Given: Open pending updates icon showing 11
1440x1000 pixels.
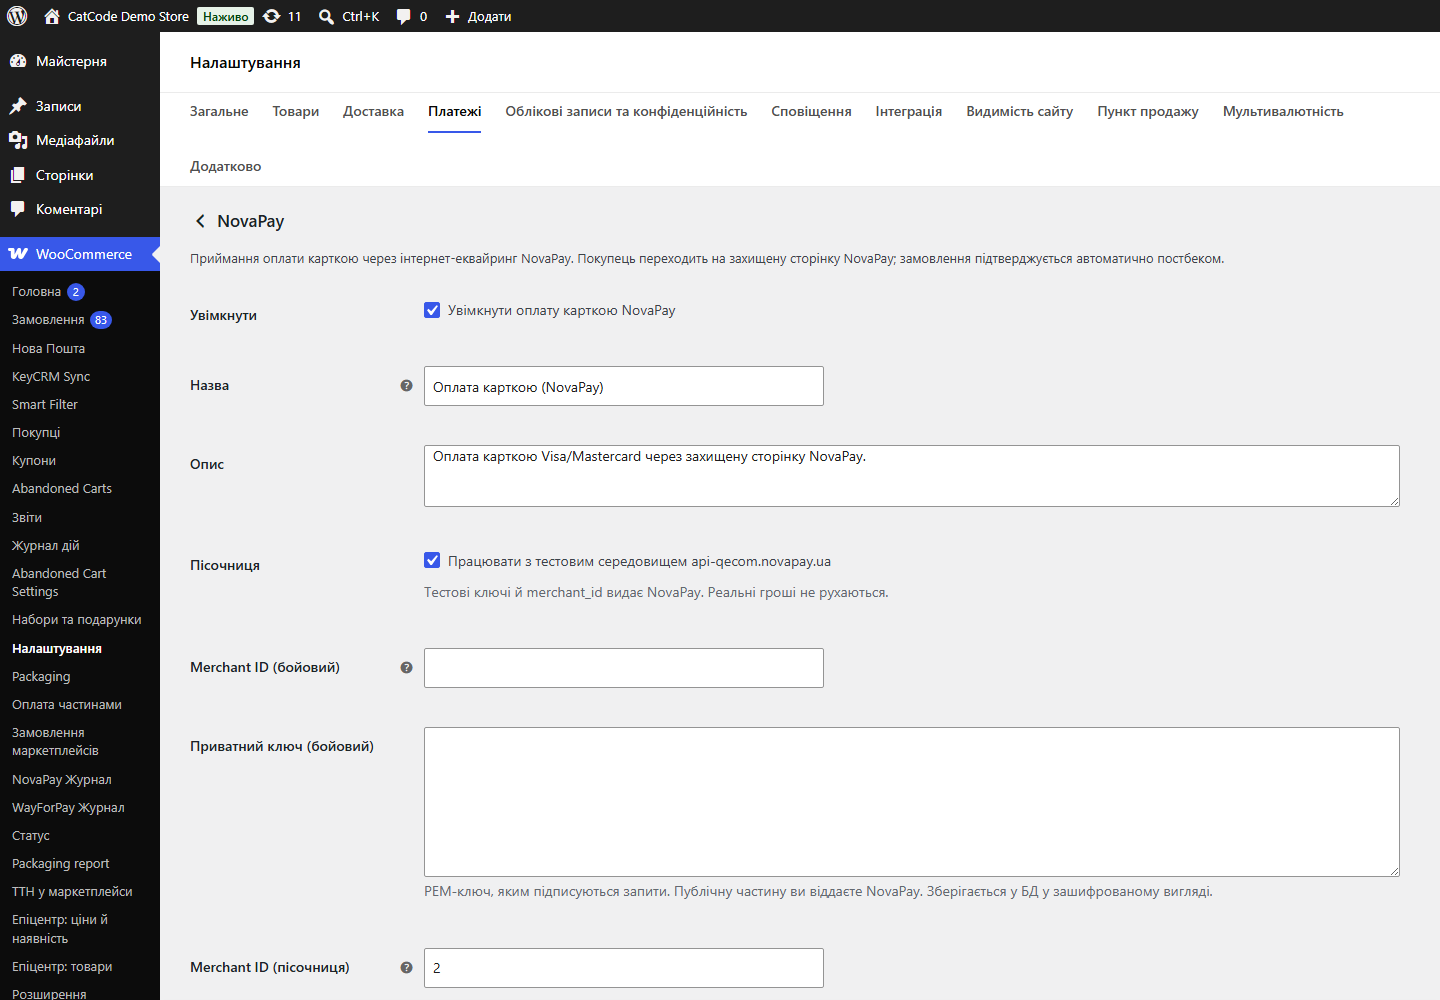Looking at the screenshot, I should [x=271, y=16].
